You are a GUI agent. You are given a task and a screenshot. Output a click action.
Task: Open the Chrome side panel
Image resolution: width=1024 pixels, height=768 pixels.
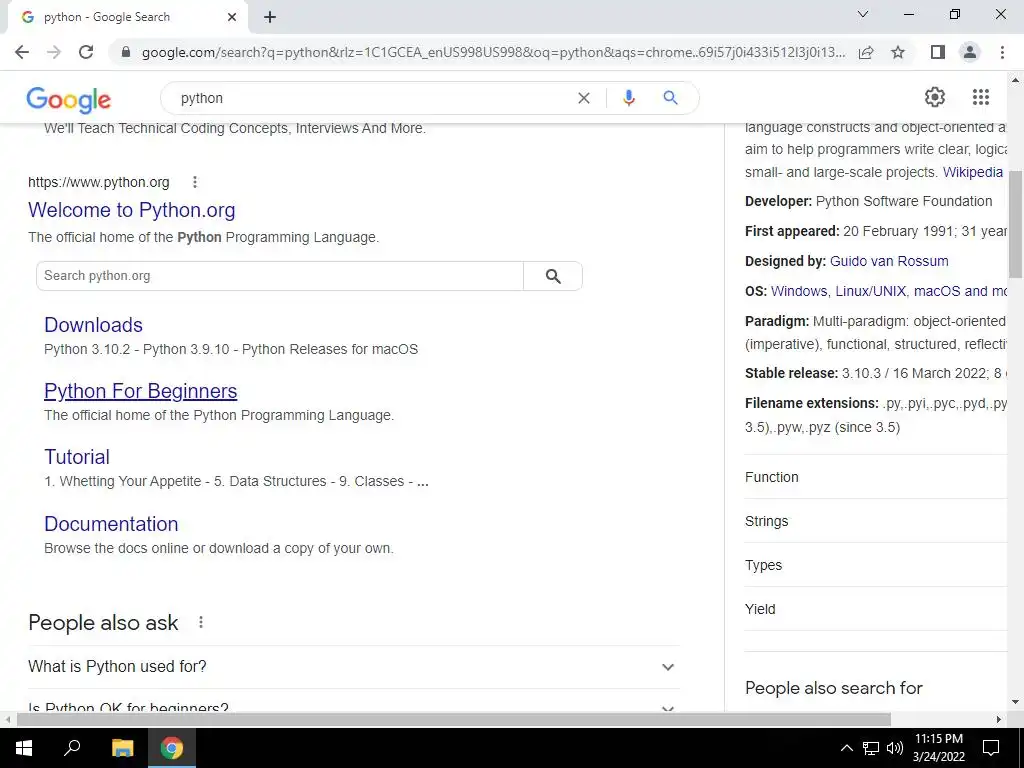[x=938, y=52]
